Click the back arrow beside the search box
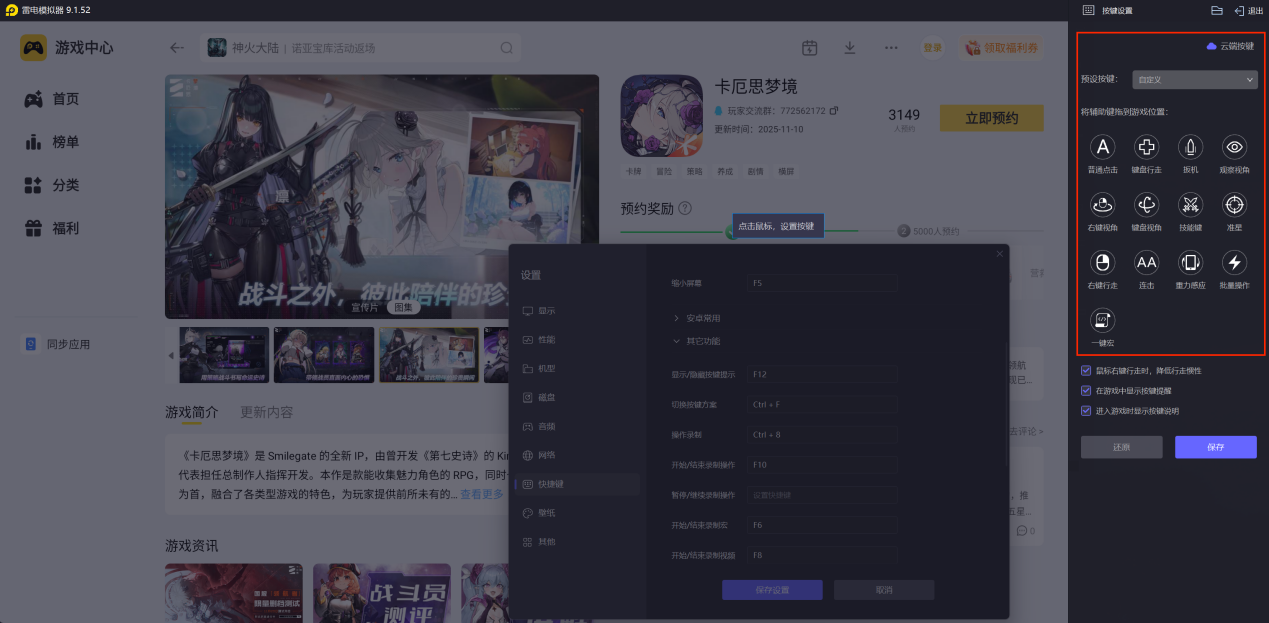 coord(177,47)
